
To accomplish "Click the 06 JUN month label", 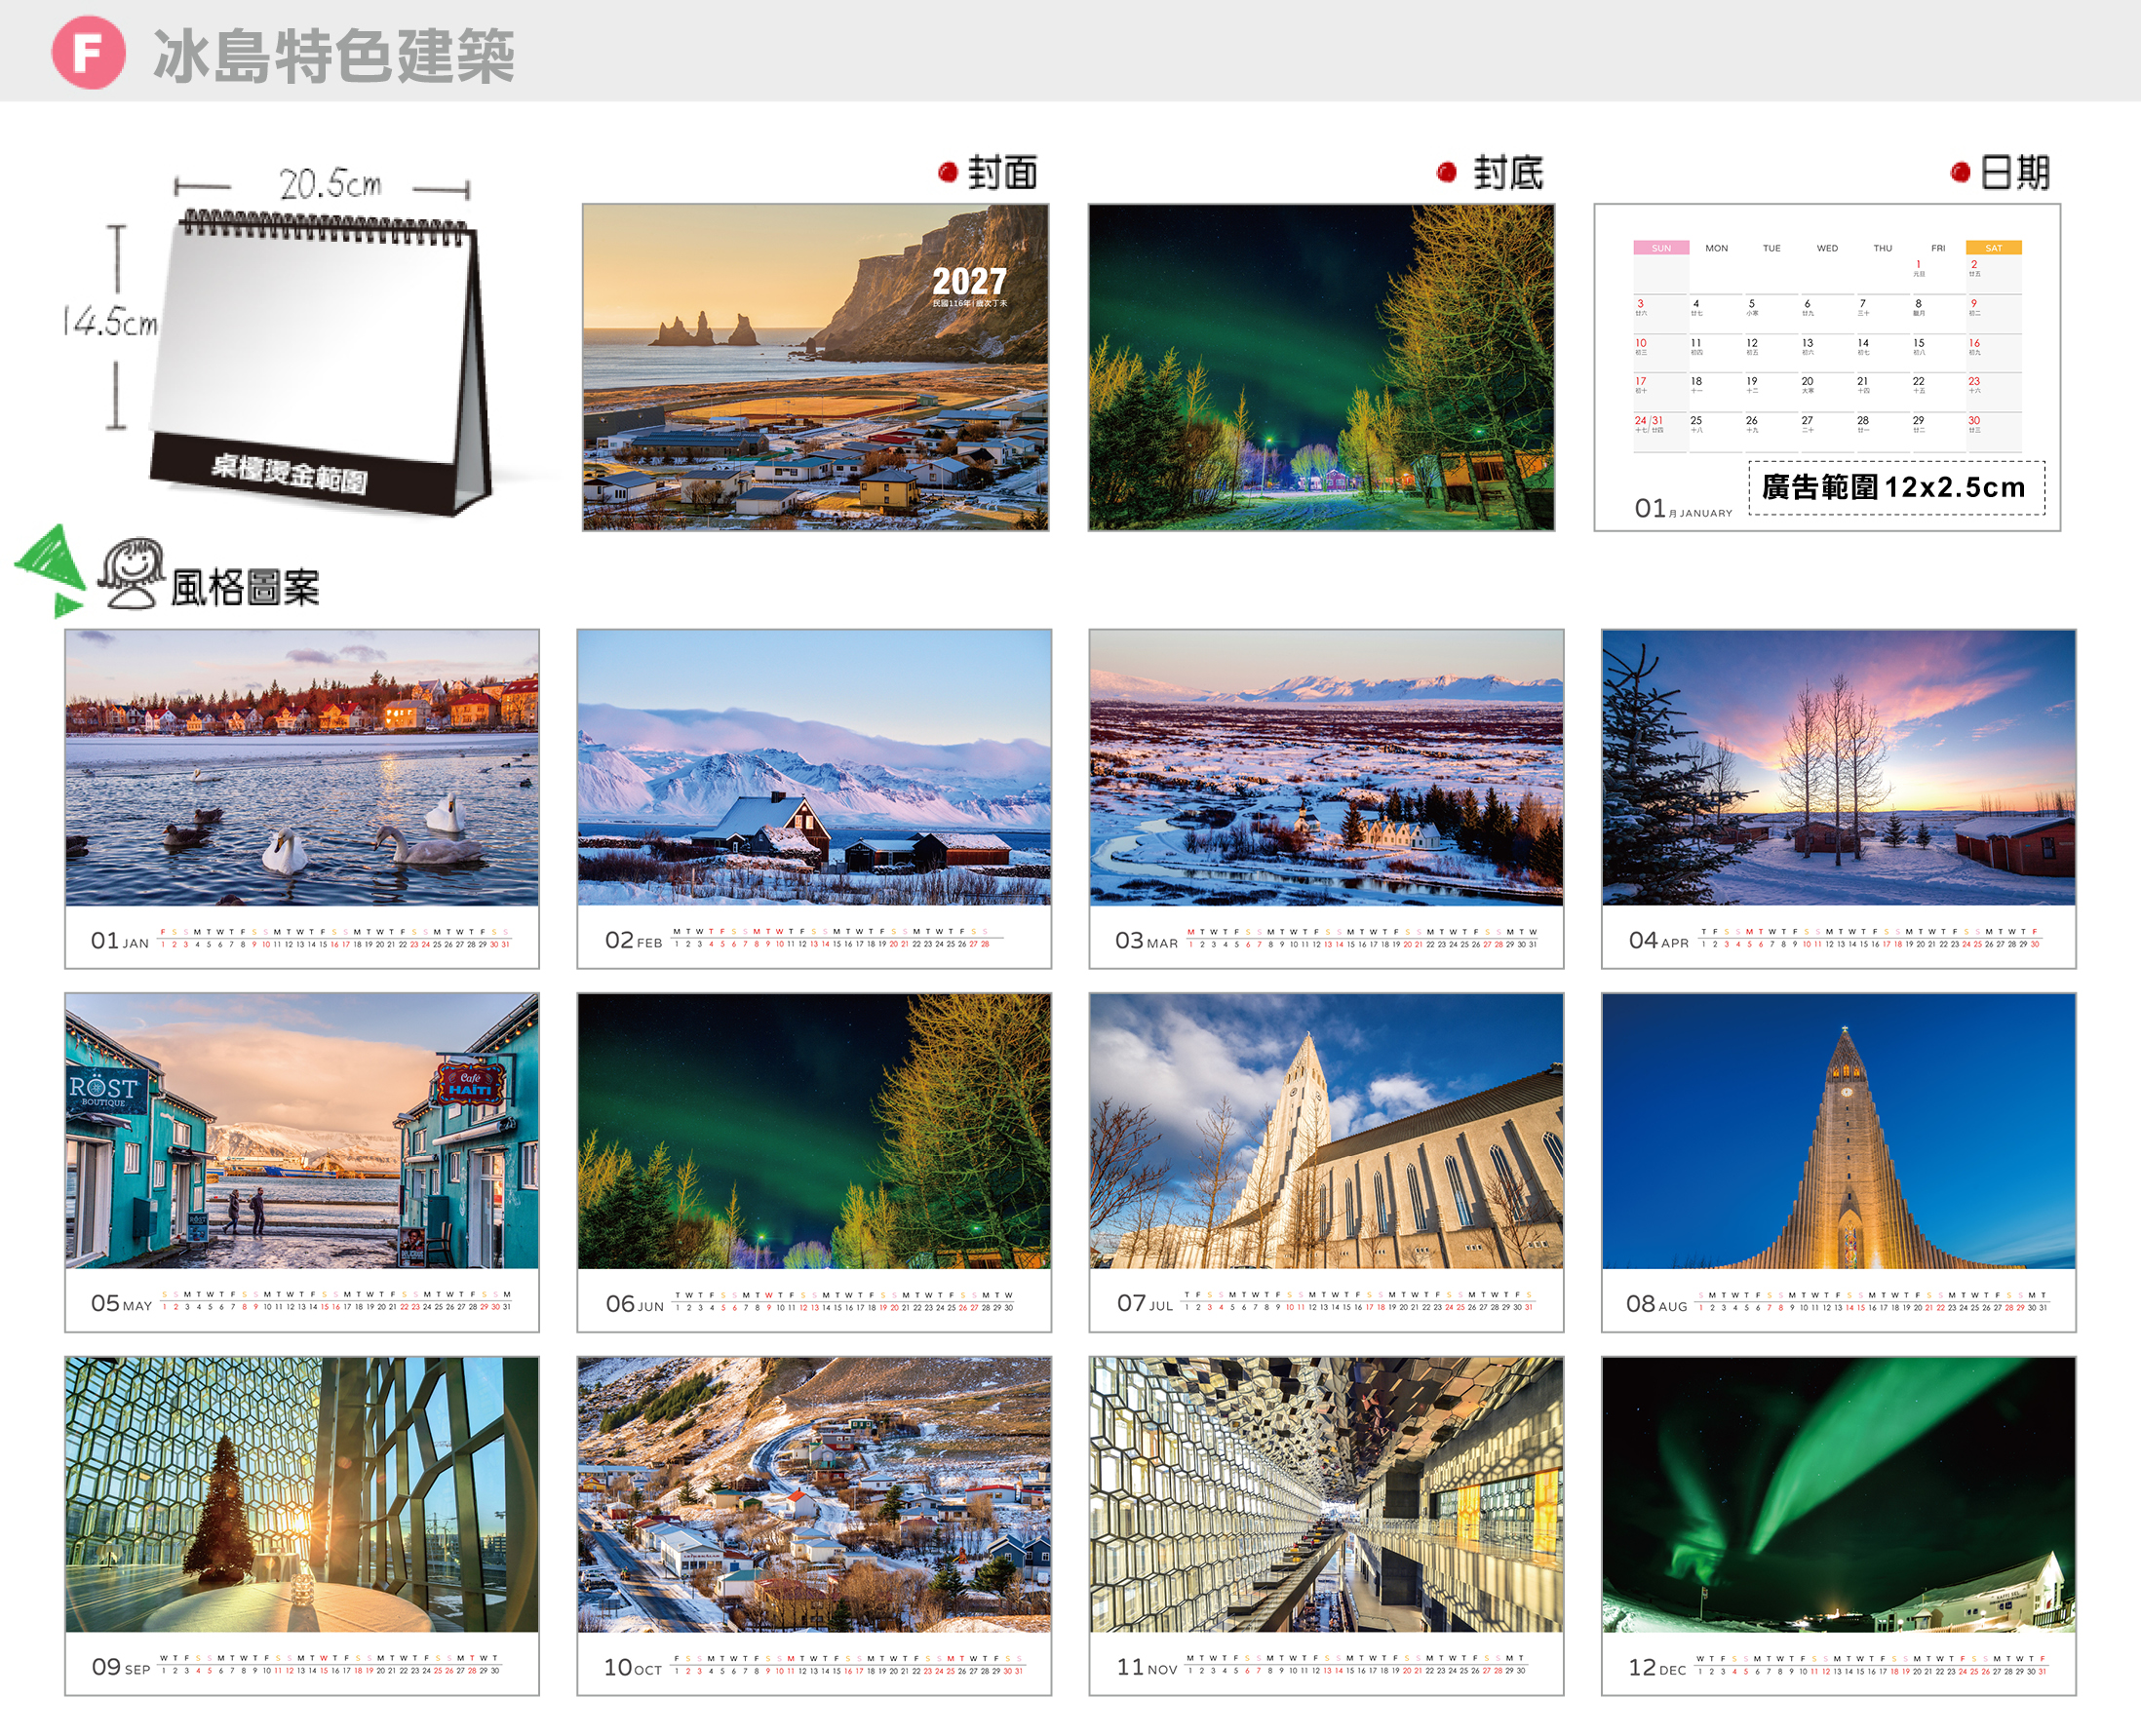I will pyautogui.click(x=634, y=1303).
